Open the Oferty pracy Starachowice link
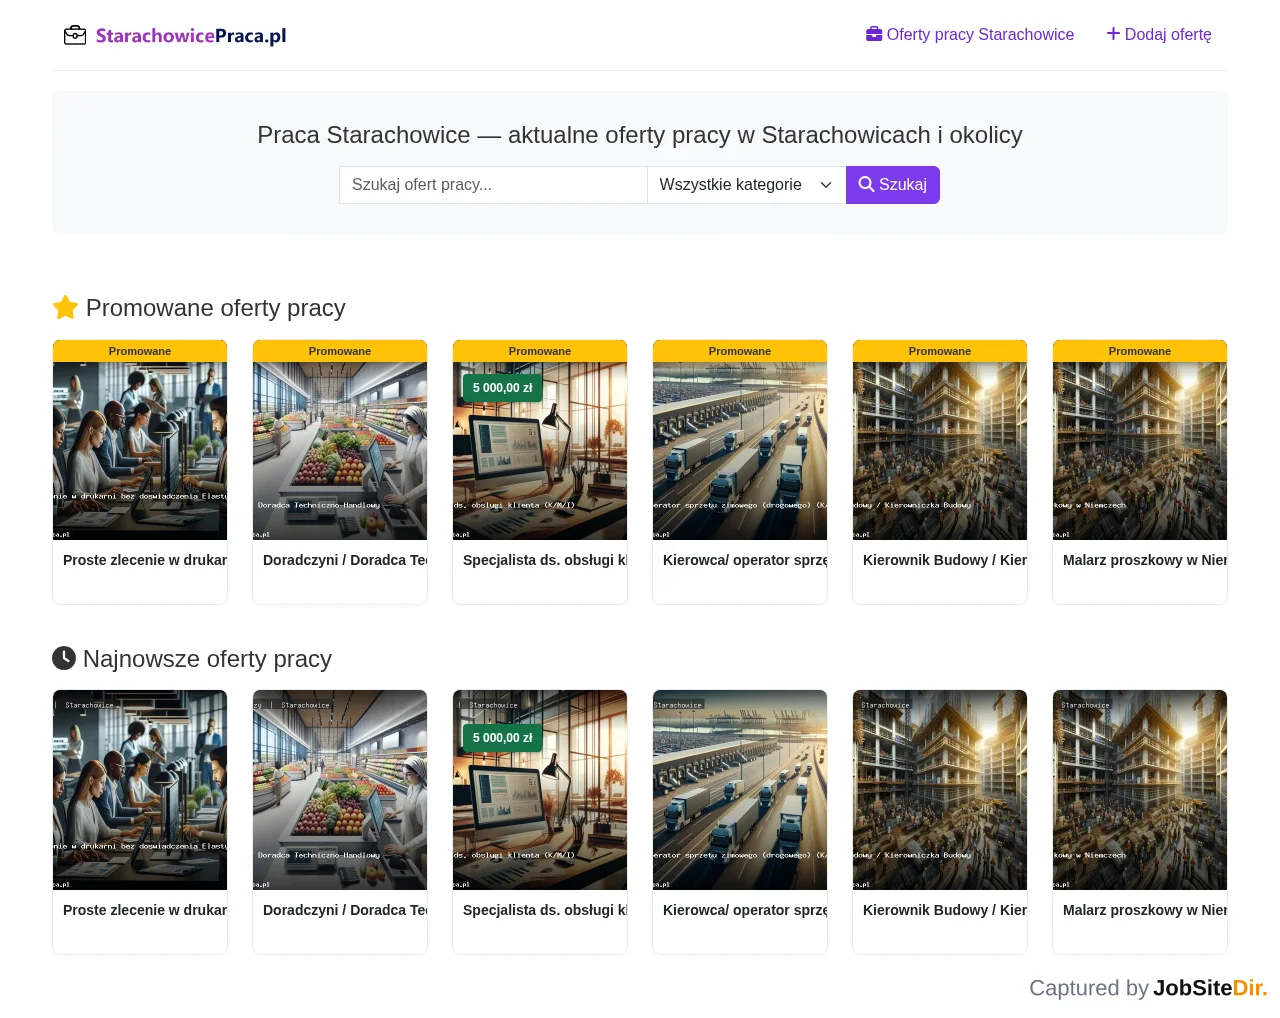Viewport: 1280px width, 1018px height. pos(970,35)
